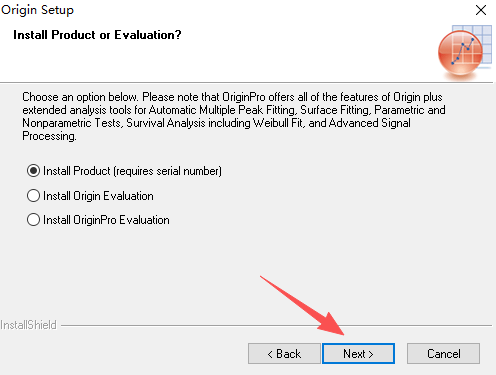This screenshot has width=496, height=375.
Task: Cancel the Origin installation
Action: (x=443, y=354)
